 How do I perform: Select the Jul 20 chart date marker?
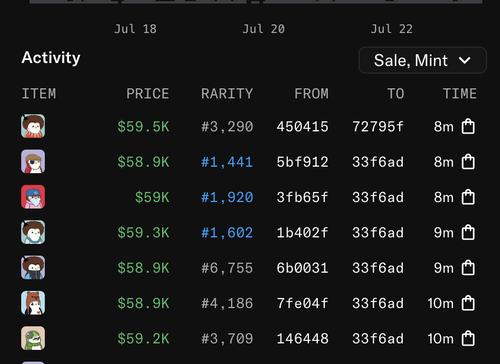263,29
